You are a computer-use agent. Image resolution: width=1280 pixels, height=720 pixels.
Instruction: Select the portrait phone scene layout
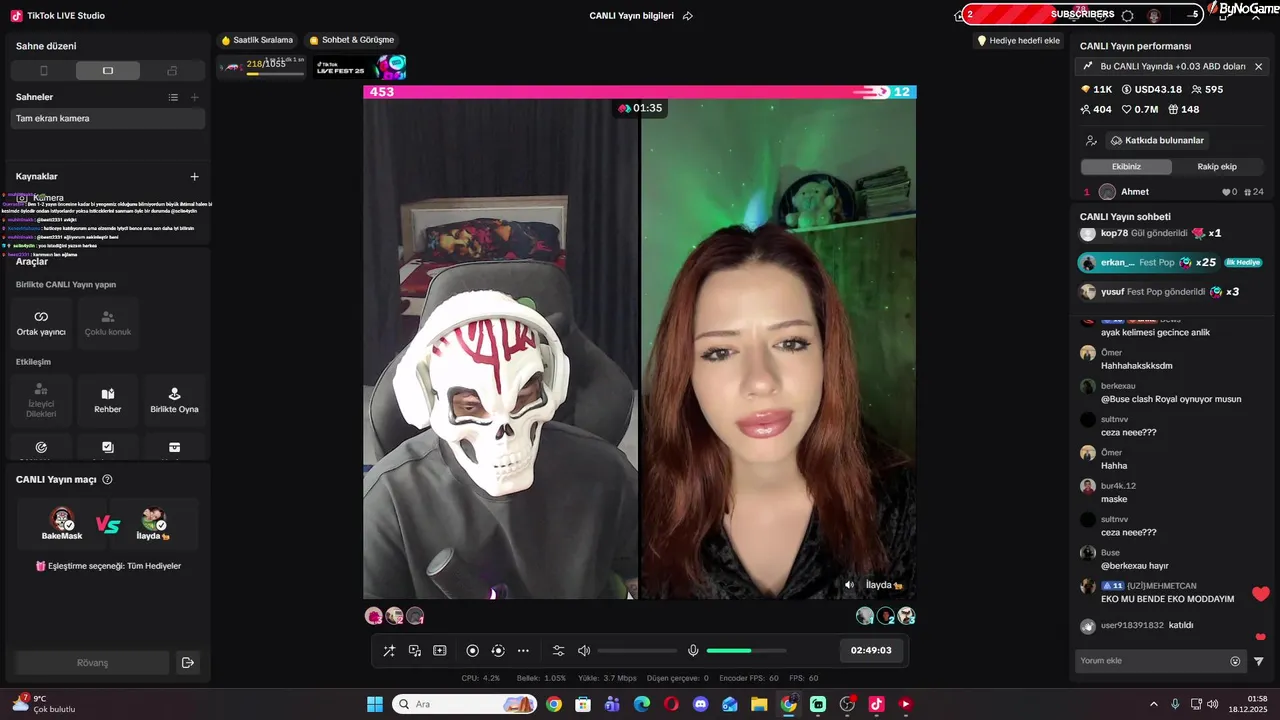click(43, 71)
